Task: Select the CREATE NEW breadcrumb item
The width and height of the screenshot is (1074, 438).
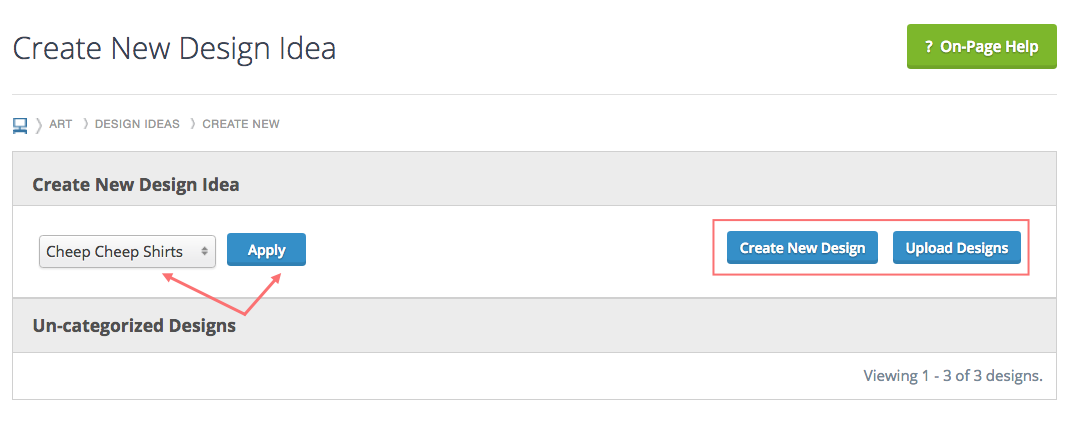Action: 241,124
